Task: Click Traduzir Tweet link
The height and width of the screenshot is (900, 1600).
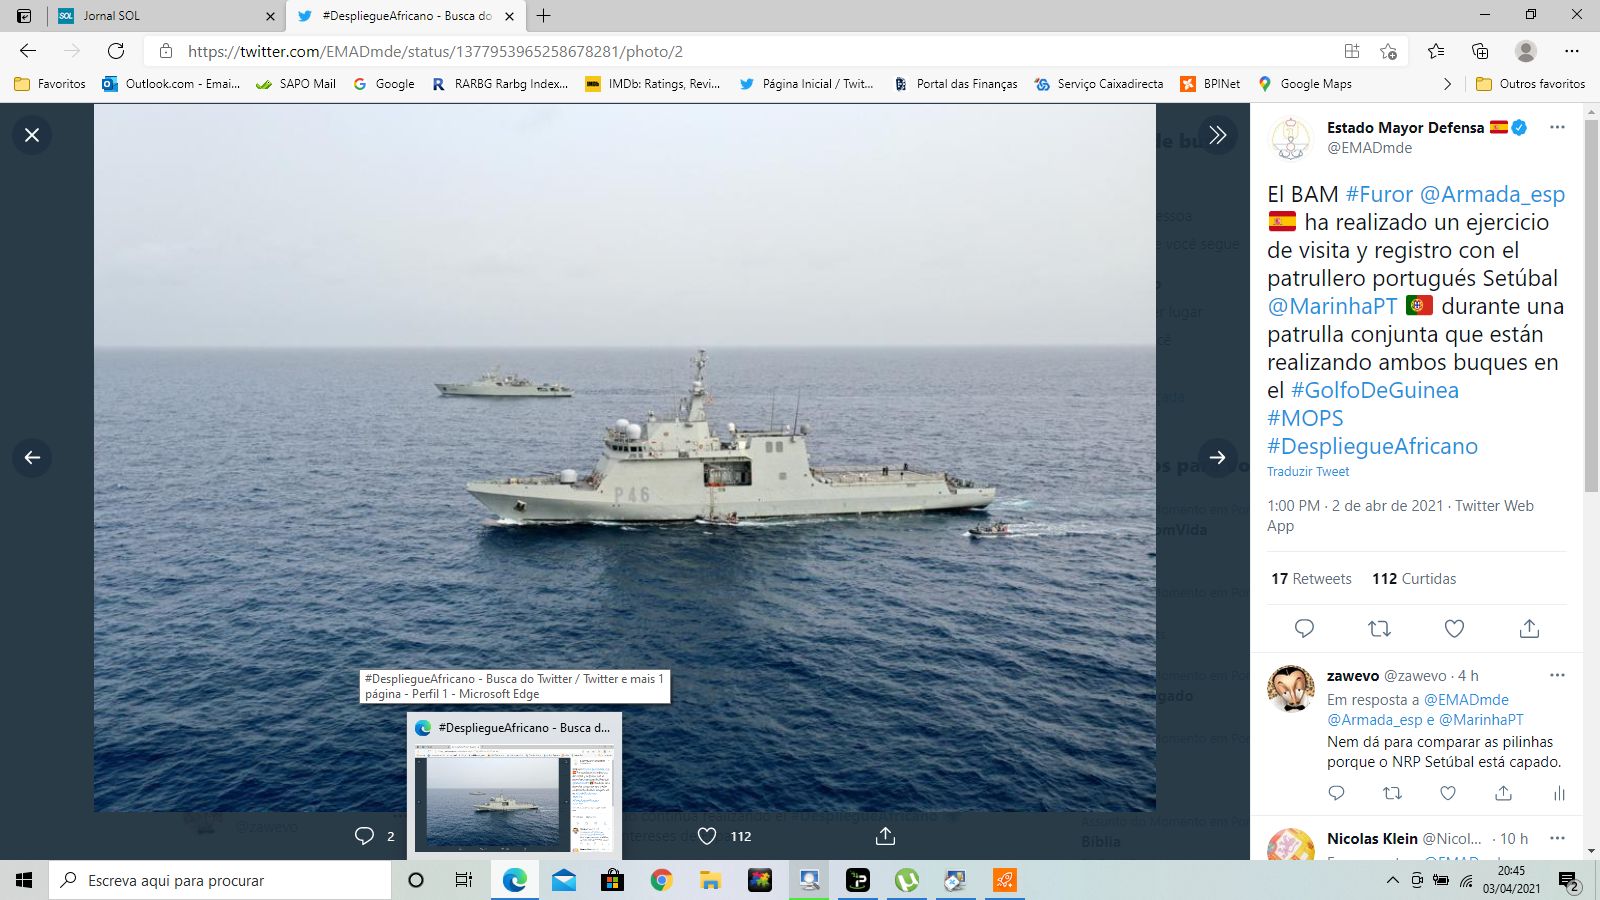Action: coord(1308,471)
